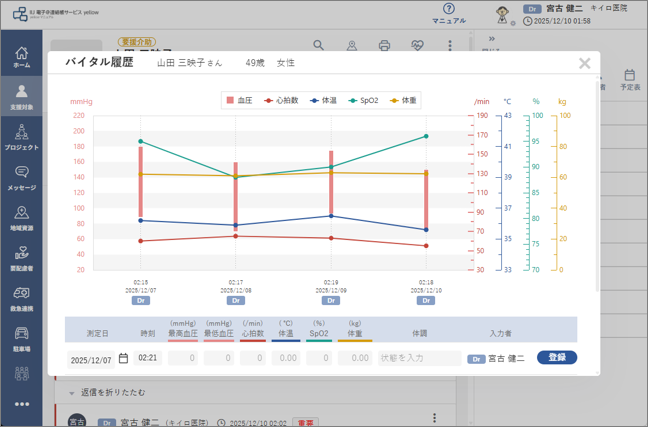
Task: Open 要配慮者 in the sidebar
Action: (21, 258)
